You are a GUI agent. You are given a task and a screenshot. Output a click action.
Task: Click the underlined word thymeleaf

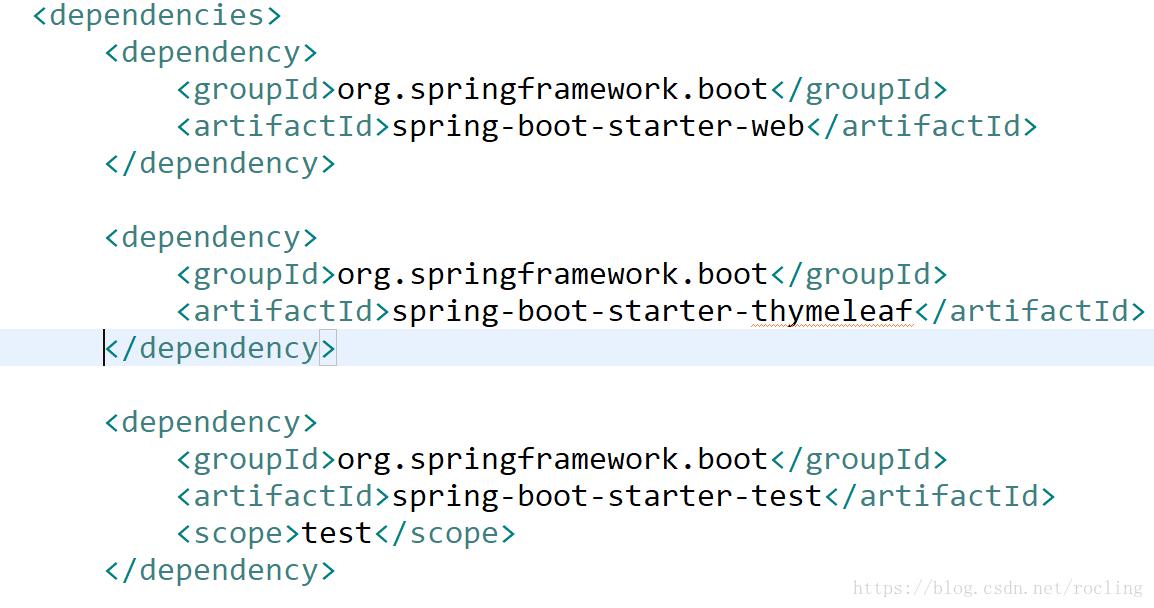832,311
